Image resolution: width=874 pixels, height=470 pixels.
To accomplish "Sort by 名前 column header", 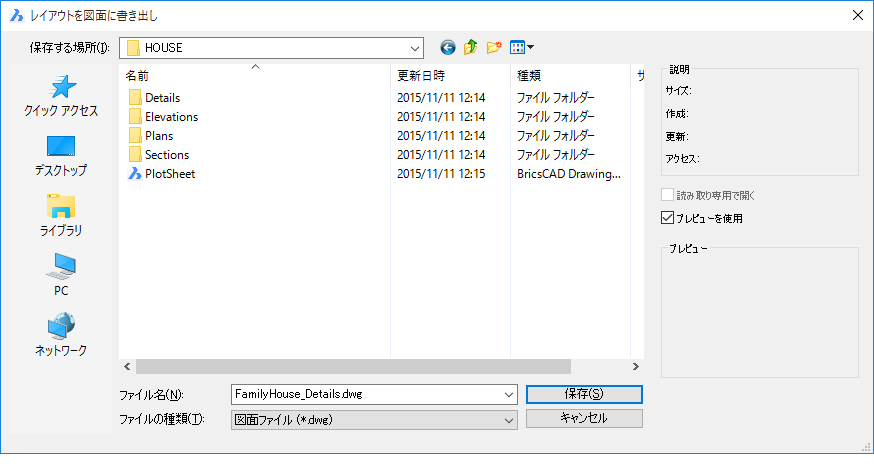I will tap(255, 75).
